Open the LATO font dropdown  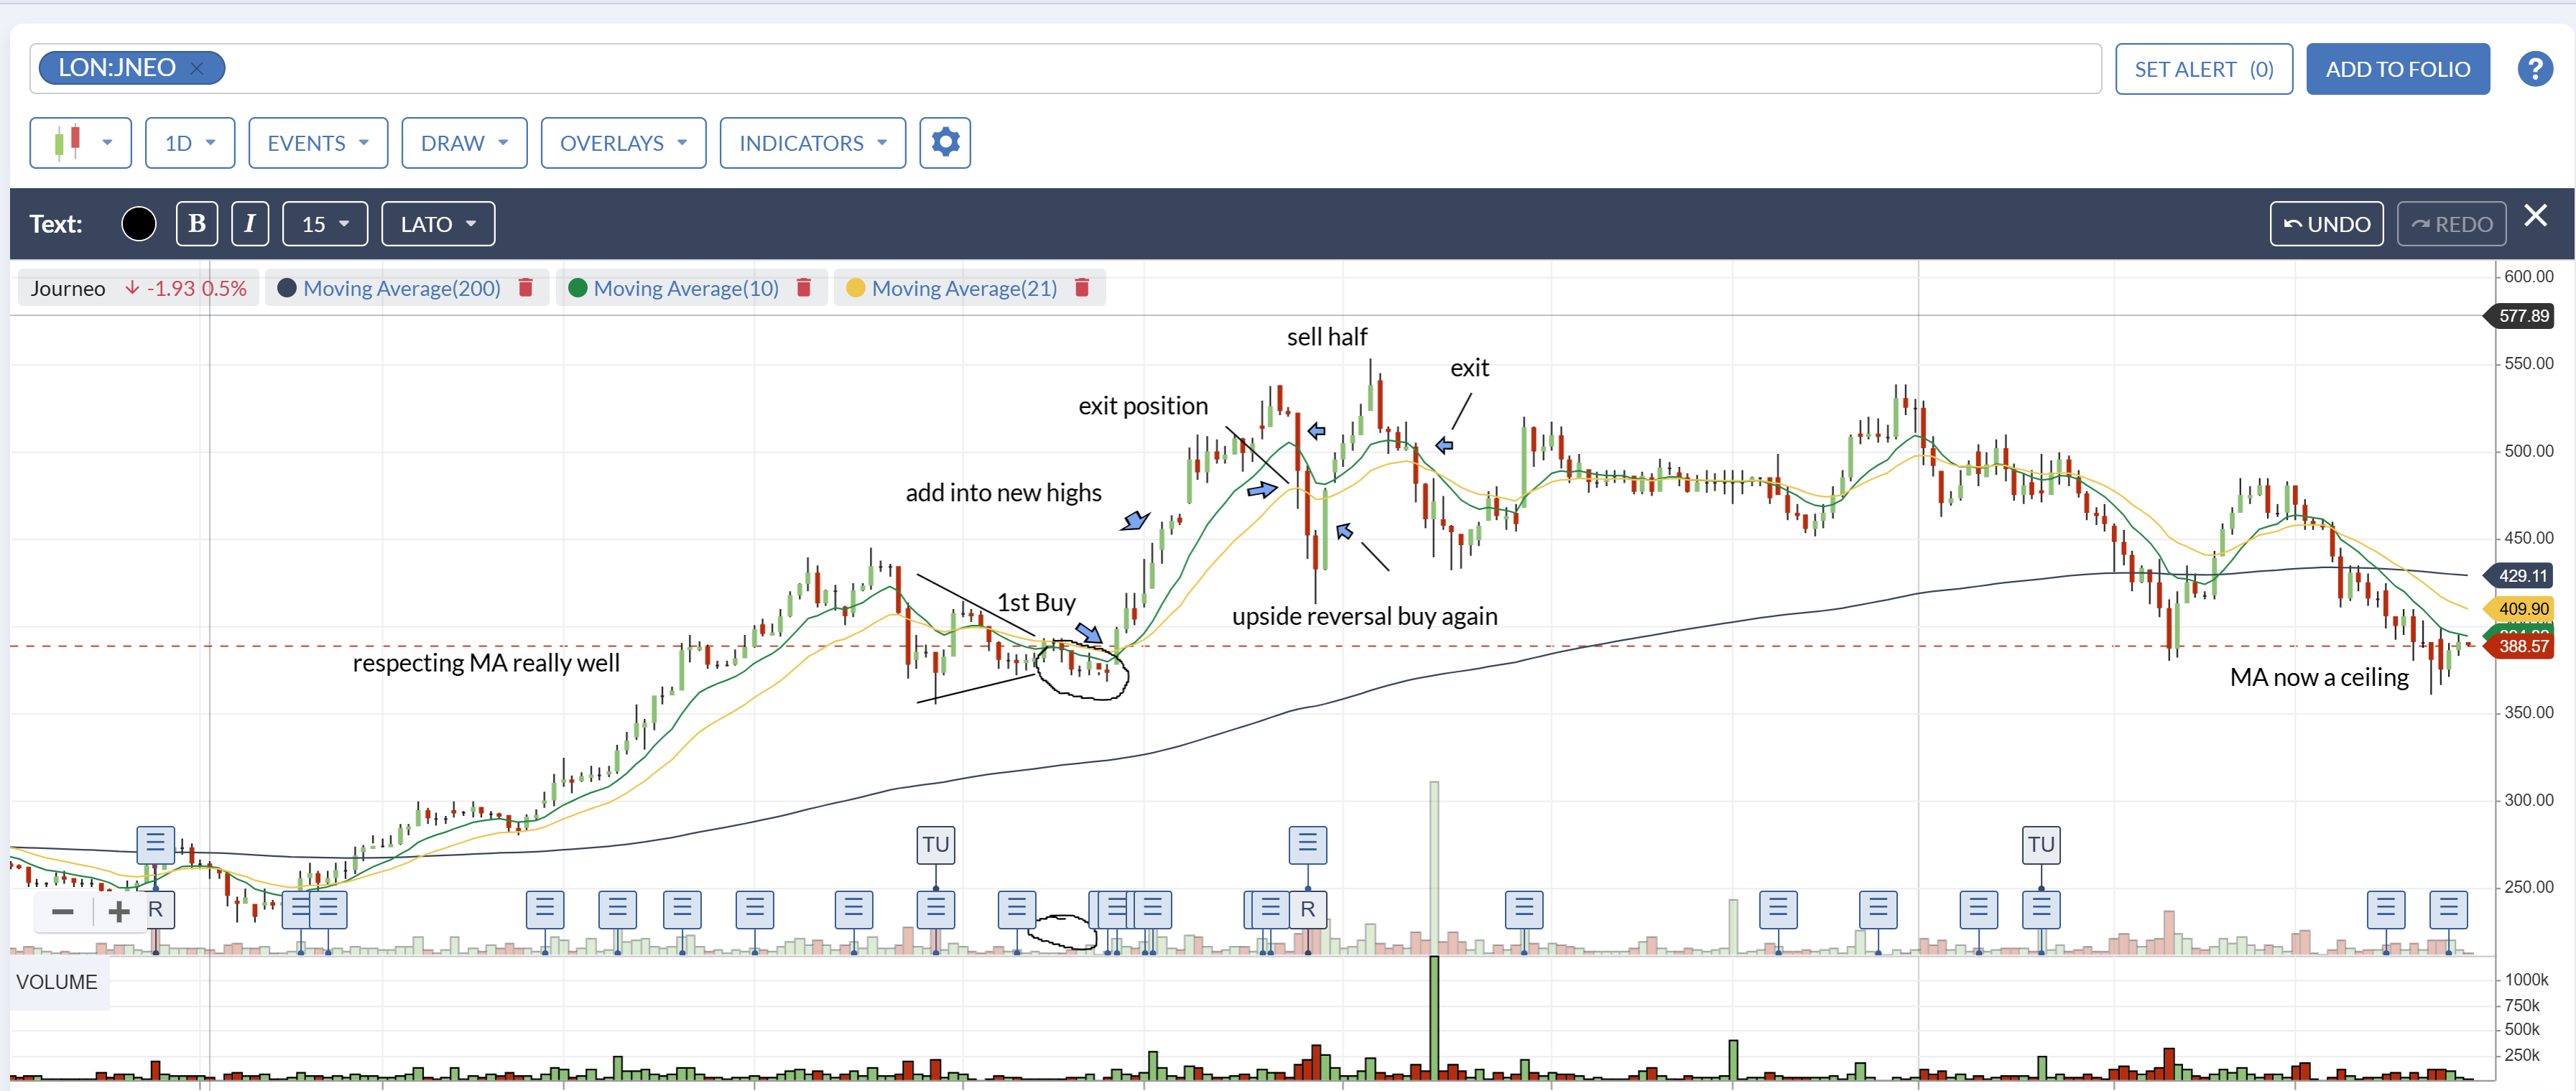438,224
